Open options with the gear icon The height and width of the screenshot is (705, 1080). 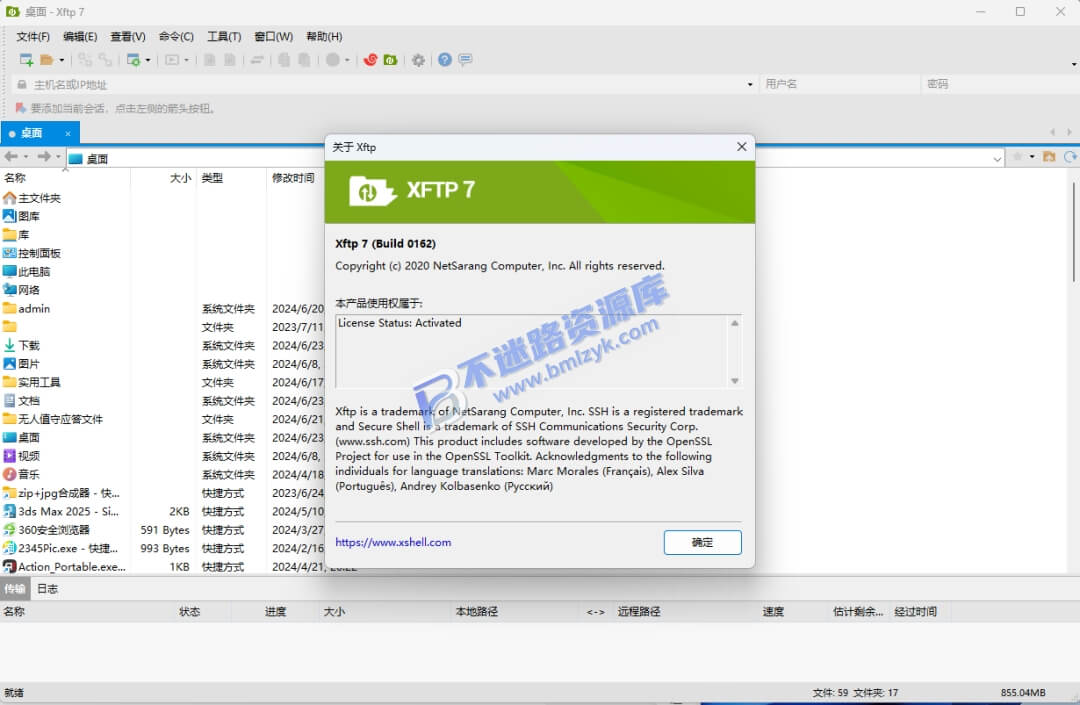(418, 60)
